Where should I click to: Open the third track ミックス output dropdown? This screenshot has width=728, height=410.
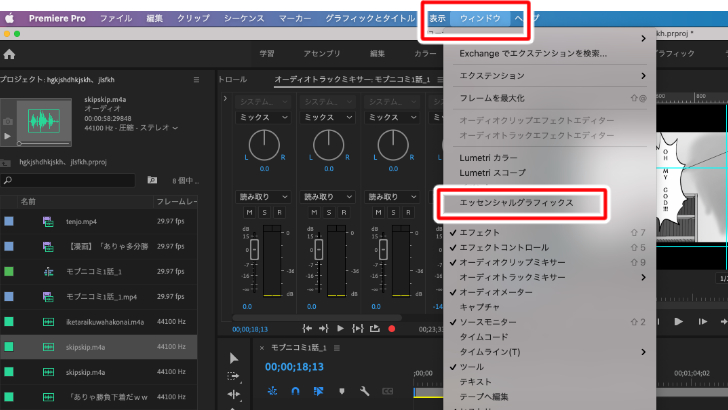click(x=392, y=117)
